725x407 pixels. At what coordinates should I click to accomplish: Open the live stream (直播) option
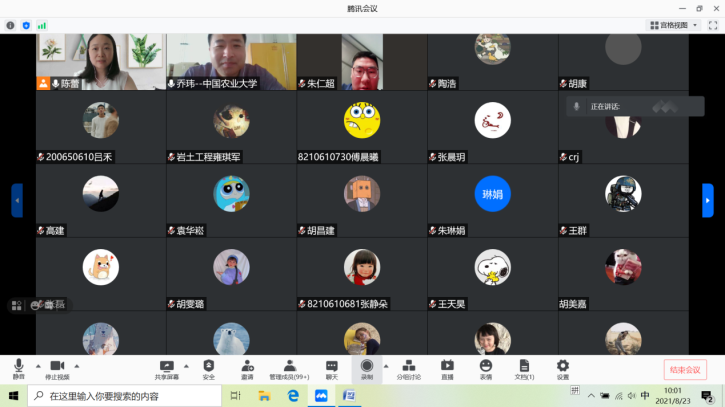(447, 368)
